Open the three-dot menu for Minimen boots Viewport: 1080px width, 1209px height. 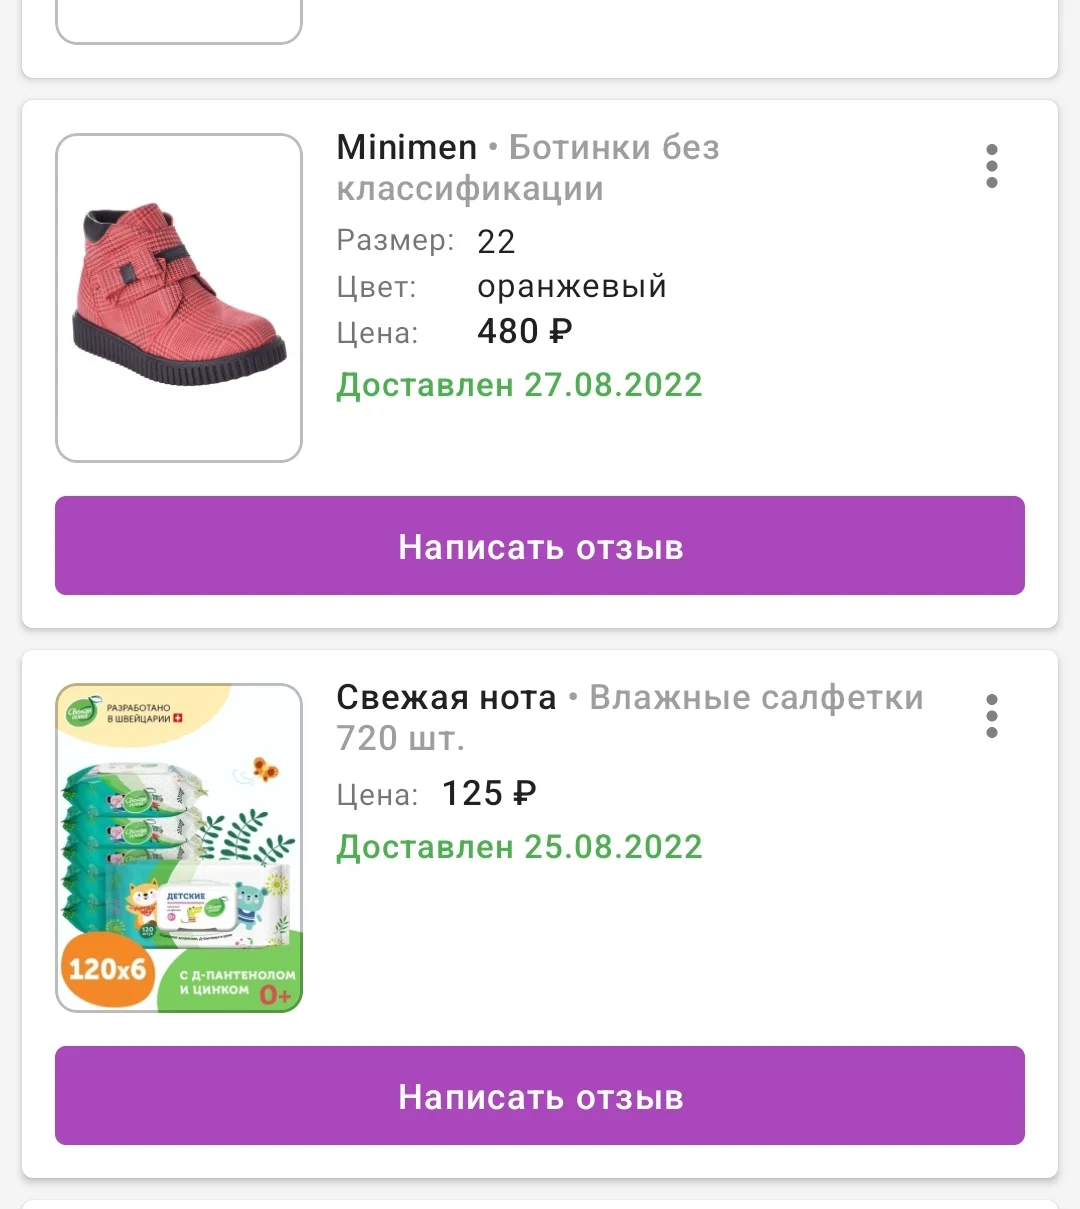991,166
